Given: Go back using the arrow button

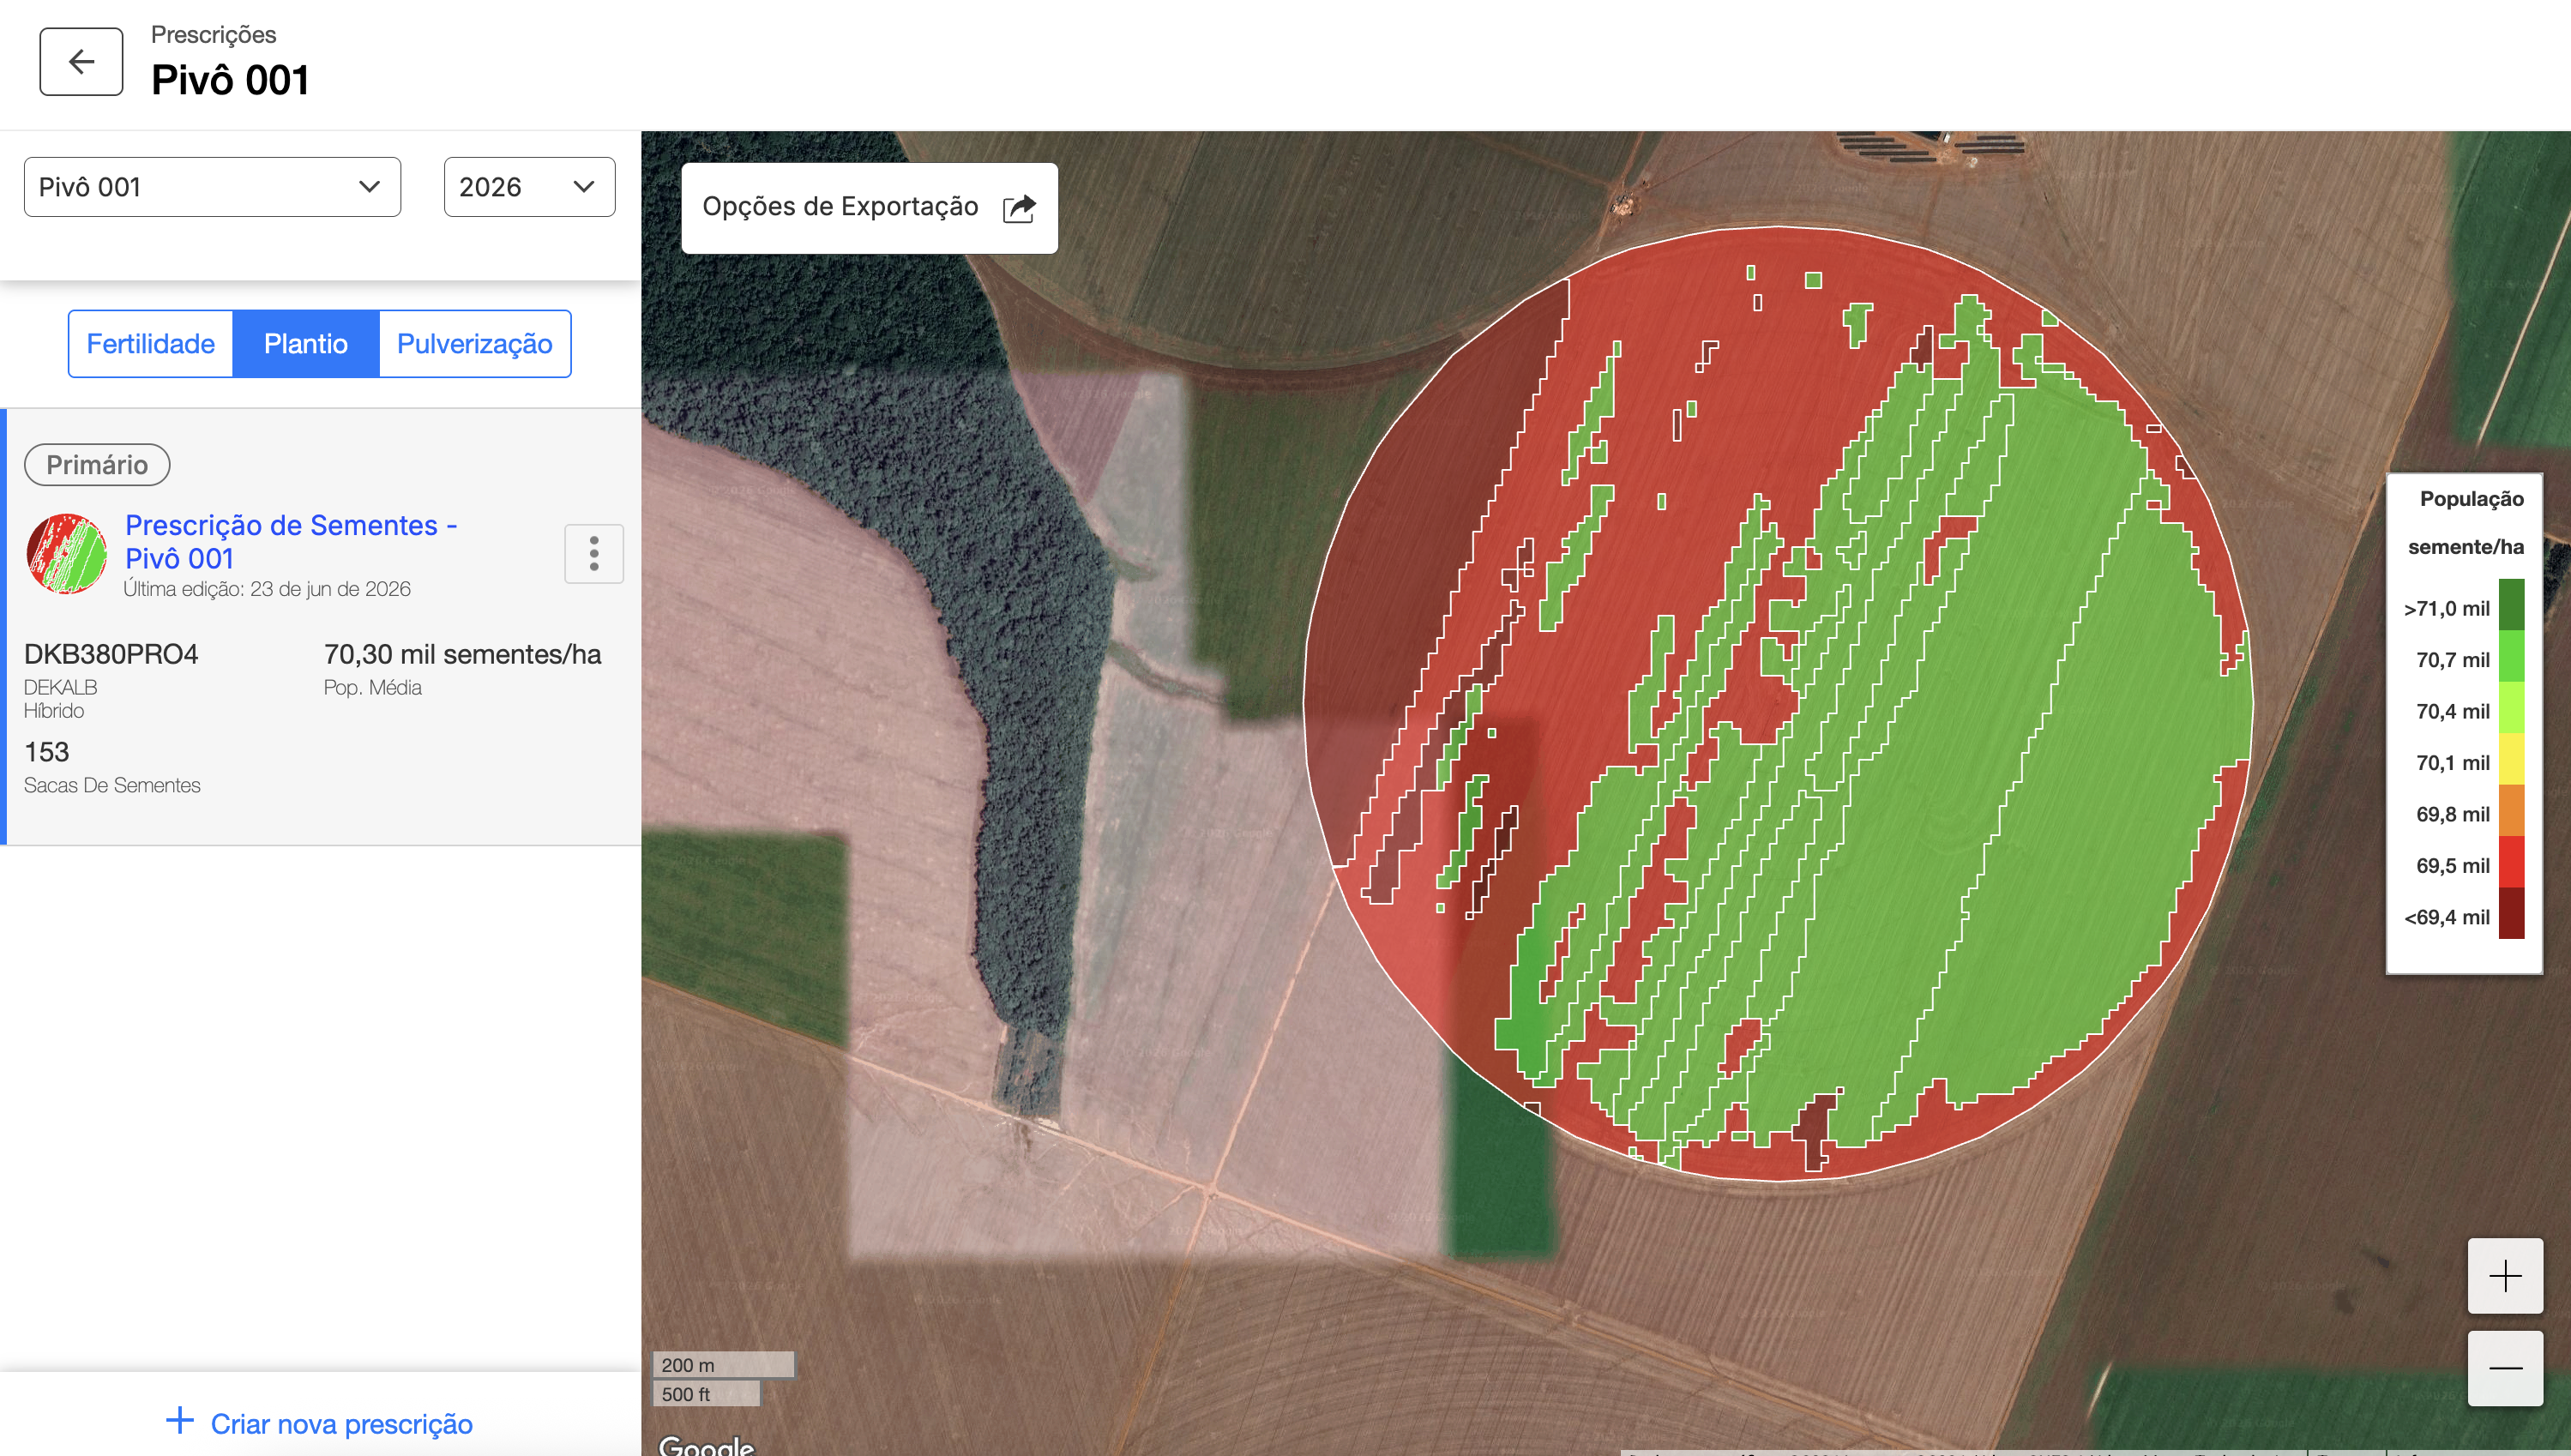Looking at the screenshot, I should point(81,62).
